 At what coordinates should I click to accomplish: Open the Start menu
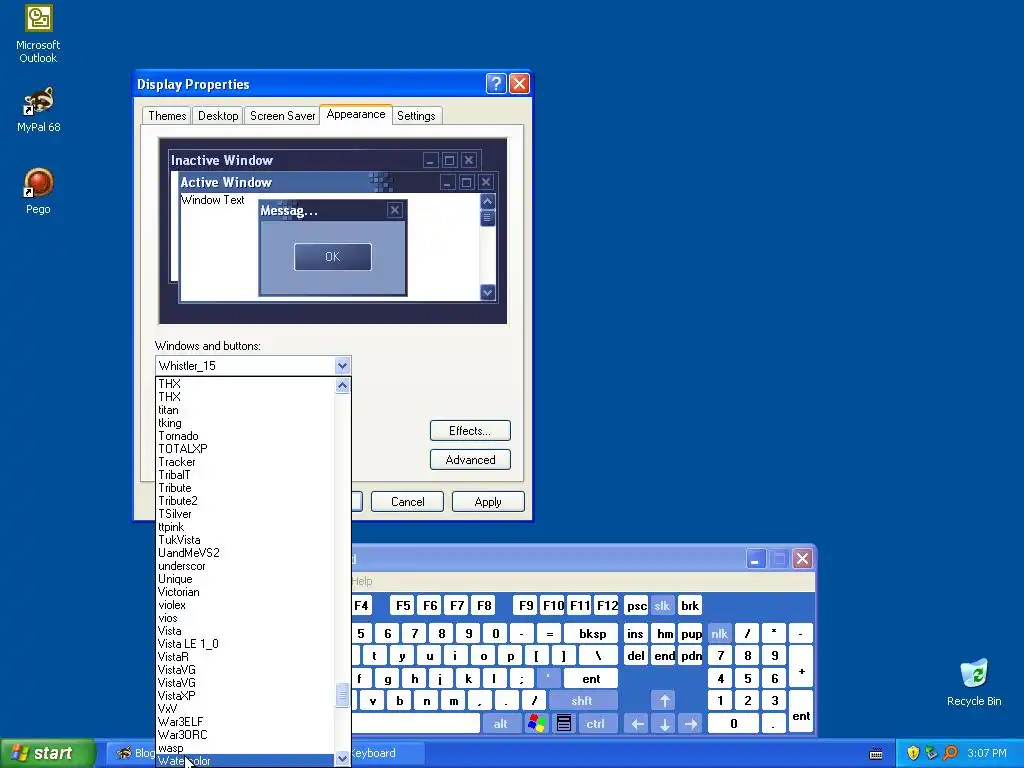pos(47,753)
